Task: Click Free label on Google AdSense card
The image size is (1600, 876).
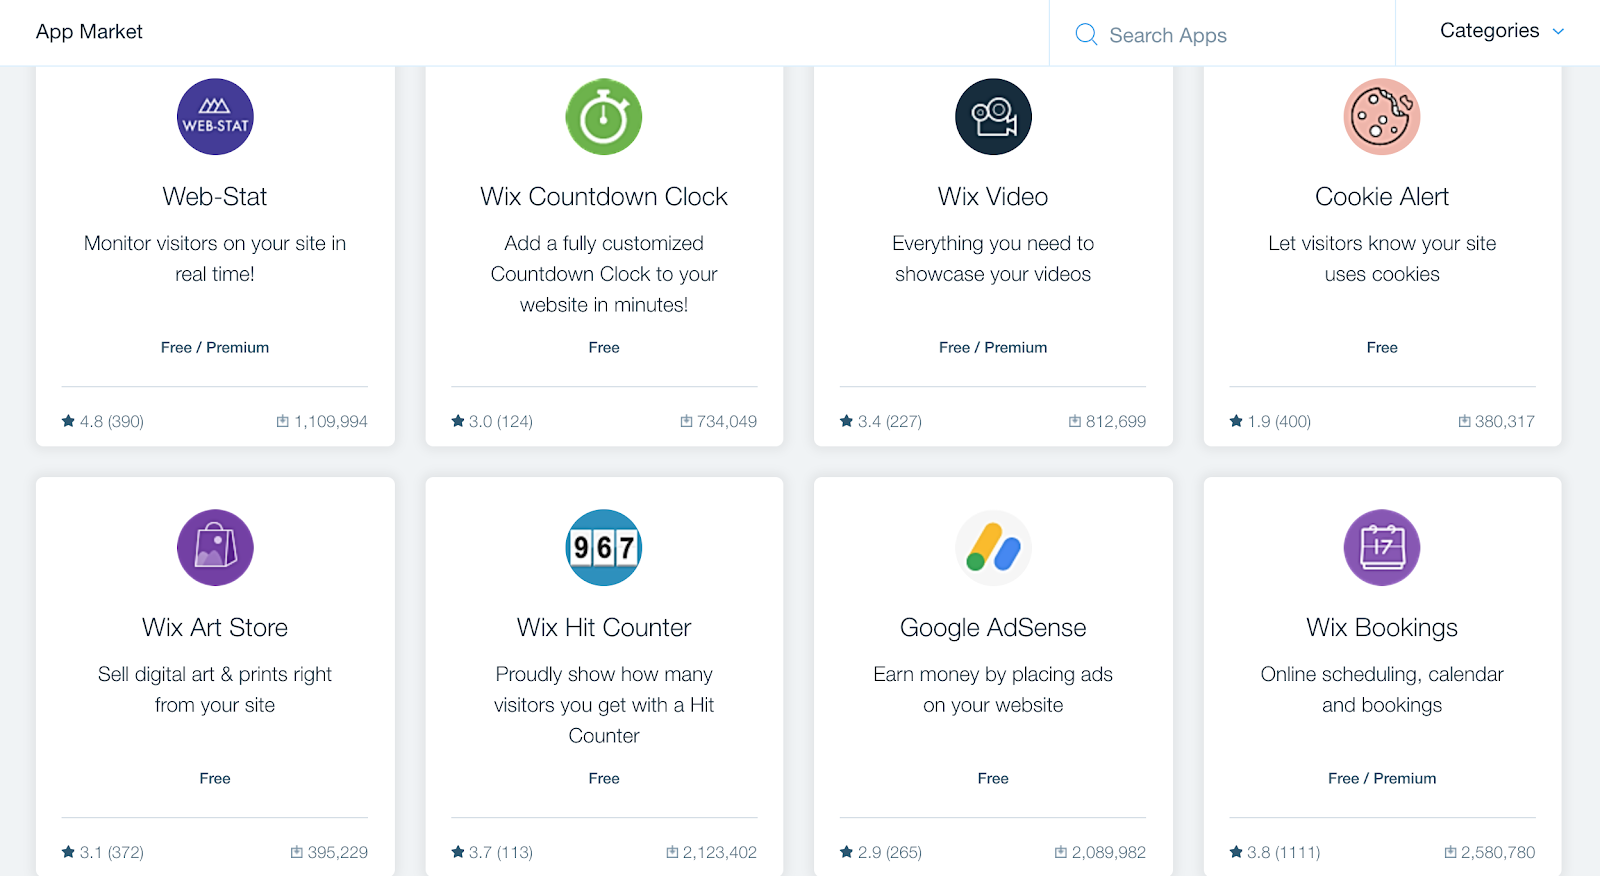Action: [x=993, y=778]
